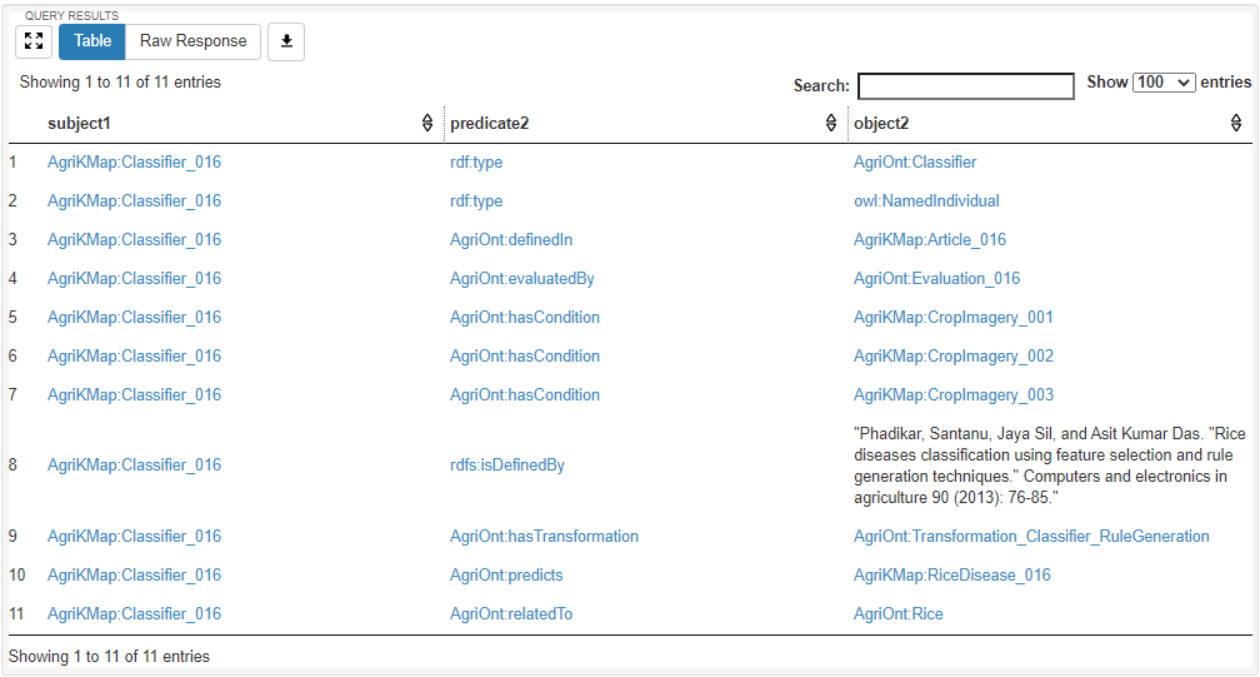Expand query results to fullscreen
Image resolution: width=1260 pixels, height=677 pixels.
point(34,41)
